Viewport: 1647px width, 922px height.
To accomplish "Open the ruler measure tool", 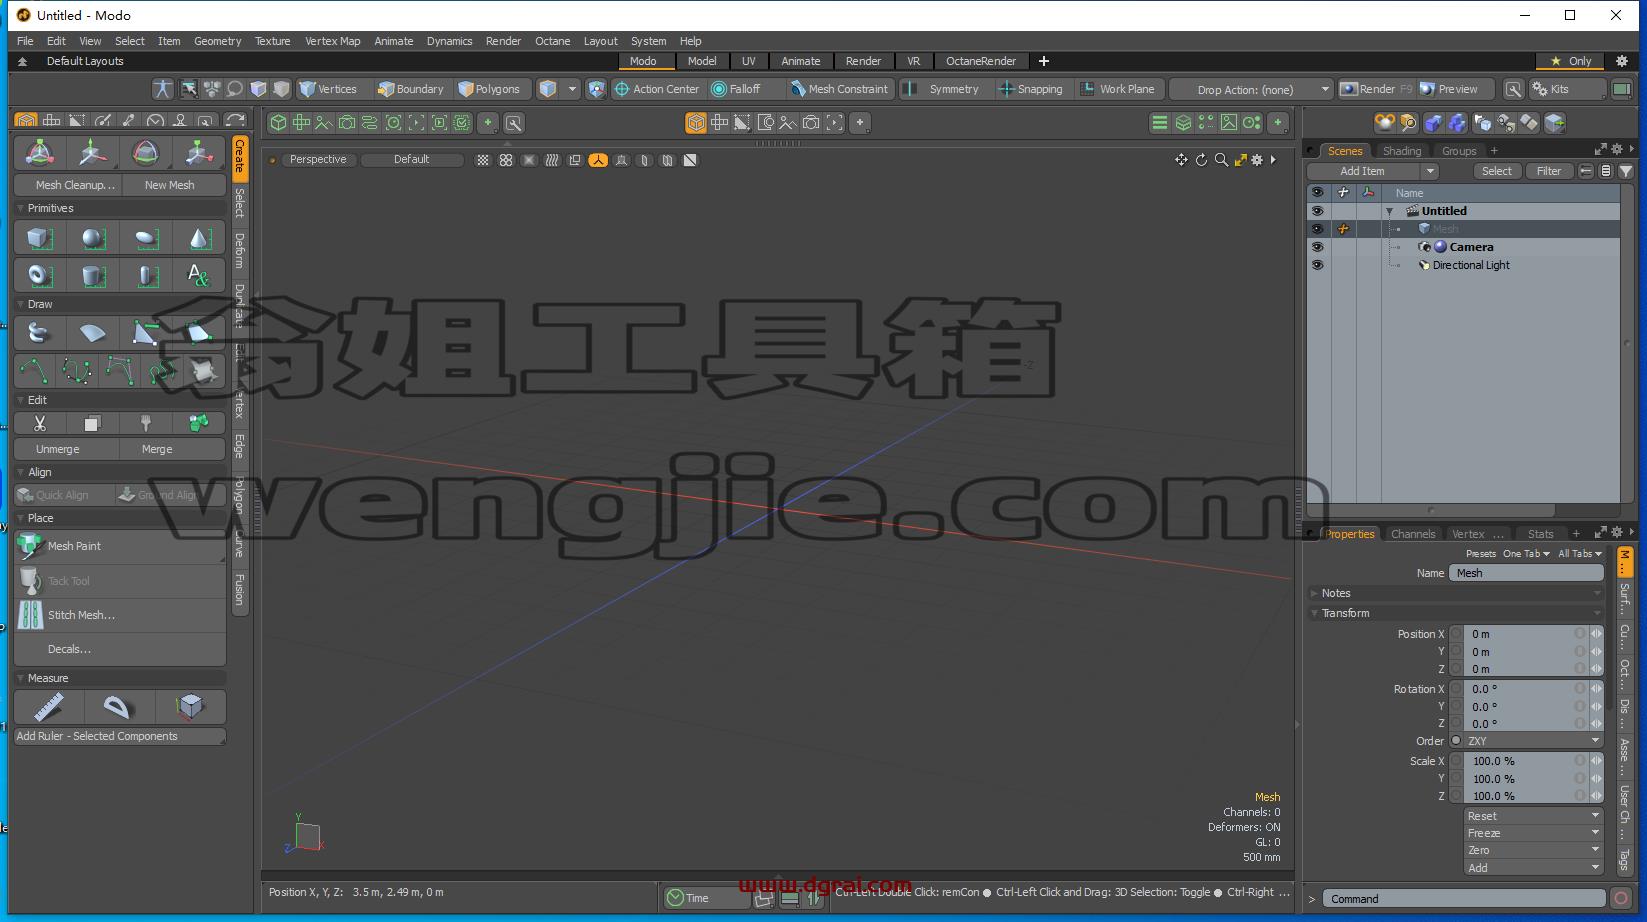I will [48, 707].
